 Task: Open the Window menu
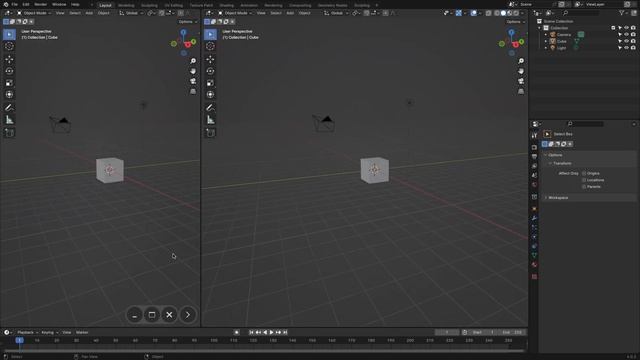tap(59, 4)
